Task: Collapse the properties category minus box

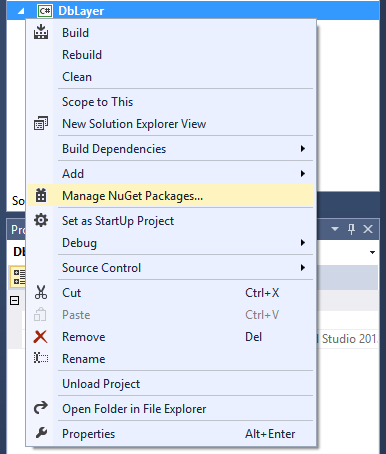Action: coord(14,301)
